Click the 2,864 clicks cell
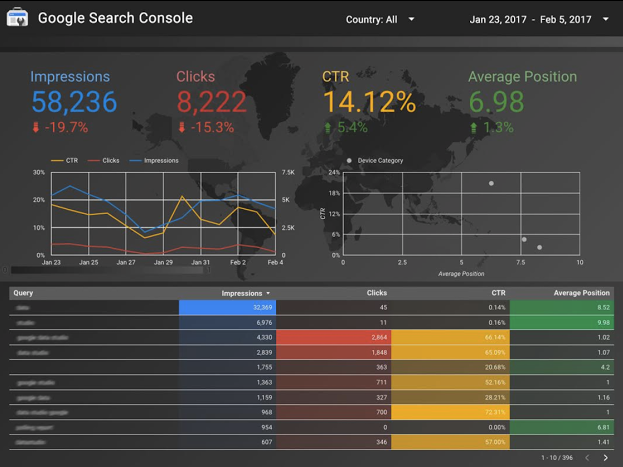Viewport: 623px width, 467px height. tap(333, 337)
